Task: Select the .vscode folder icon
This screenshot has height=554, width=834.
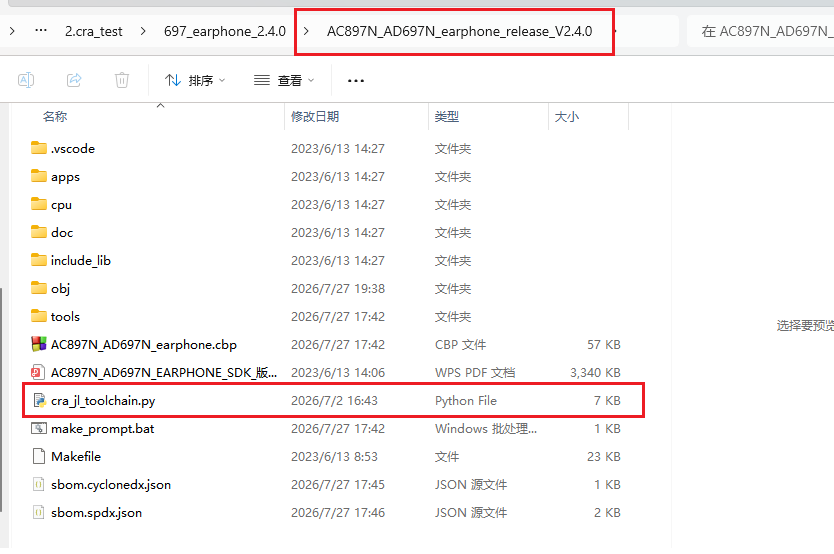Action: pyautogui.click(x=39, y=148)
